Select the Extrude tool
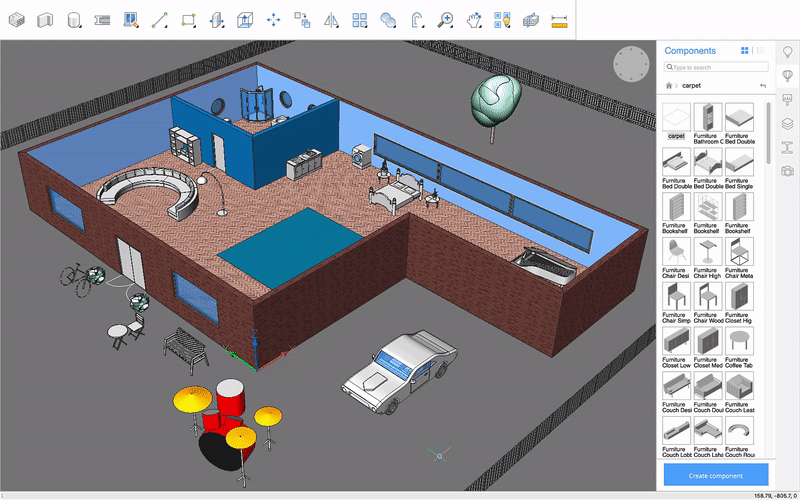 coord(245,20)
